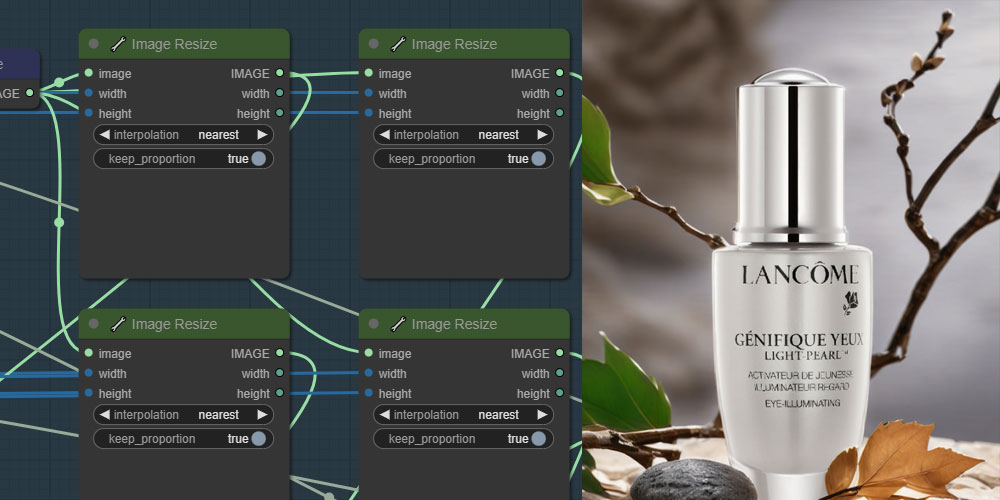Screen dimensions: 1000x500
Task: Click the width output port on top-right node
Action: pos(559,93)
